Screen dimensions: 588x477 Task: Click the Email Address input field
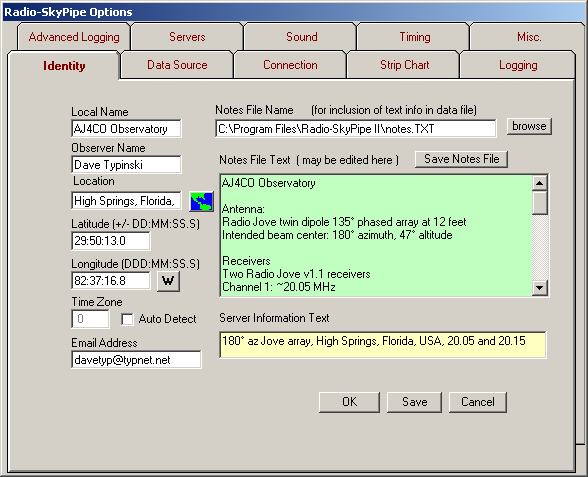pyautogui.click(x=136, y=360)
